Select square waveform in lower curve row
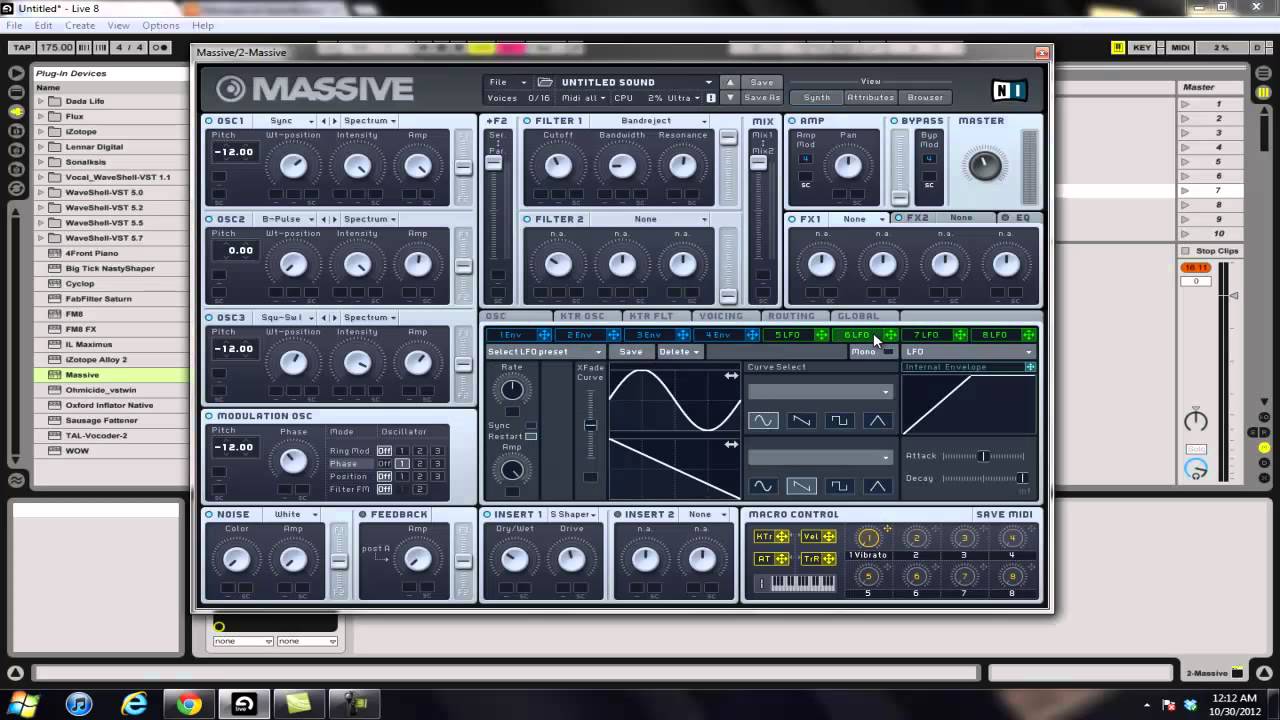1280x720 pixels. [839, 486]
